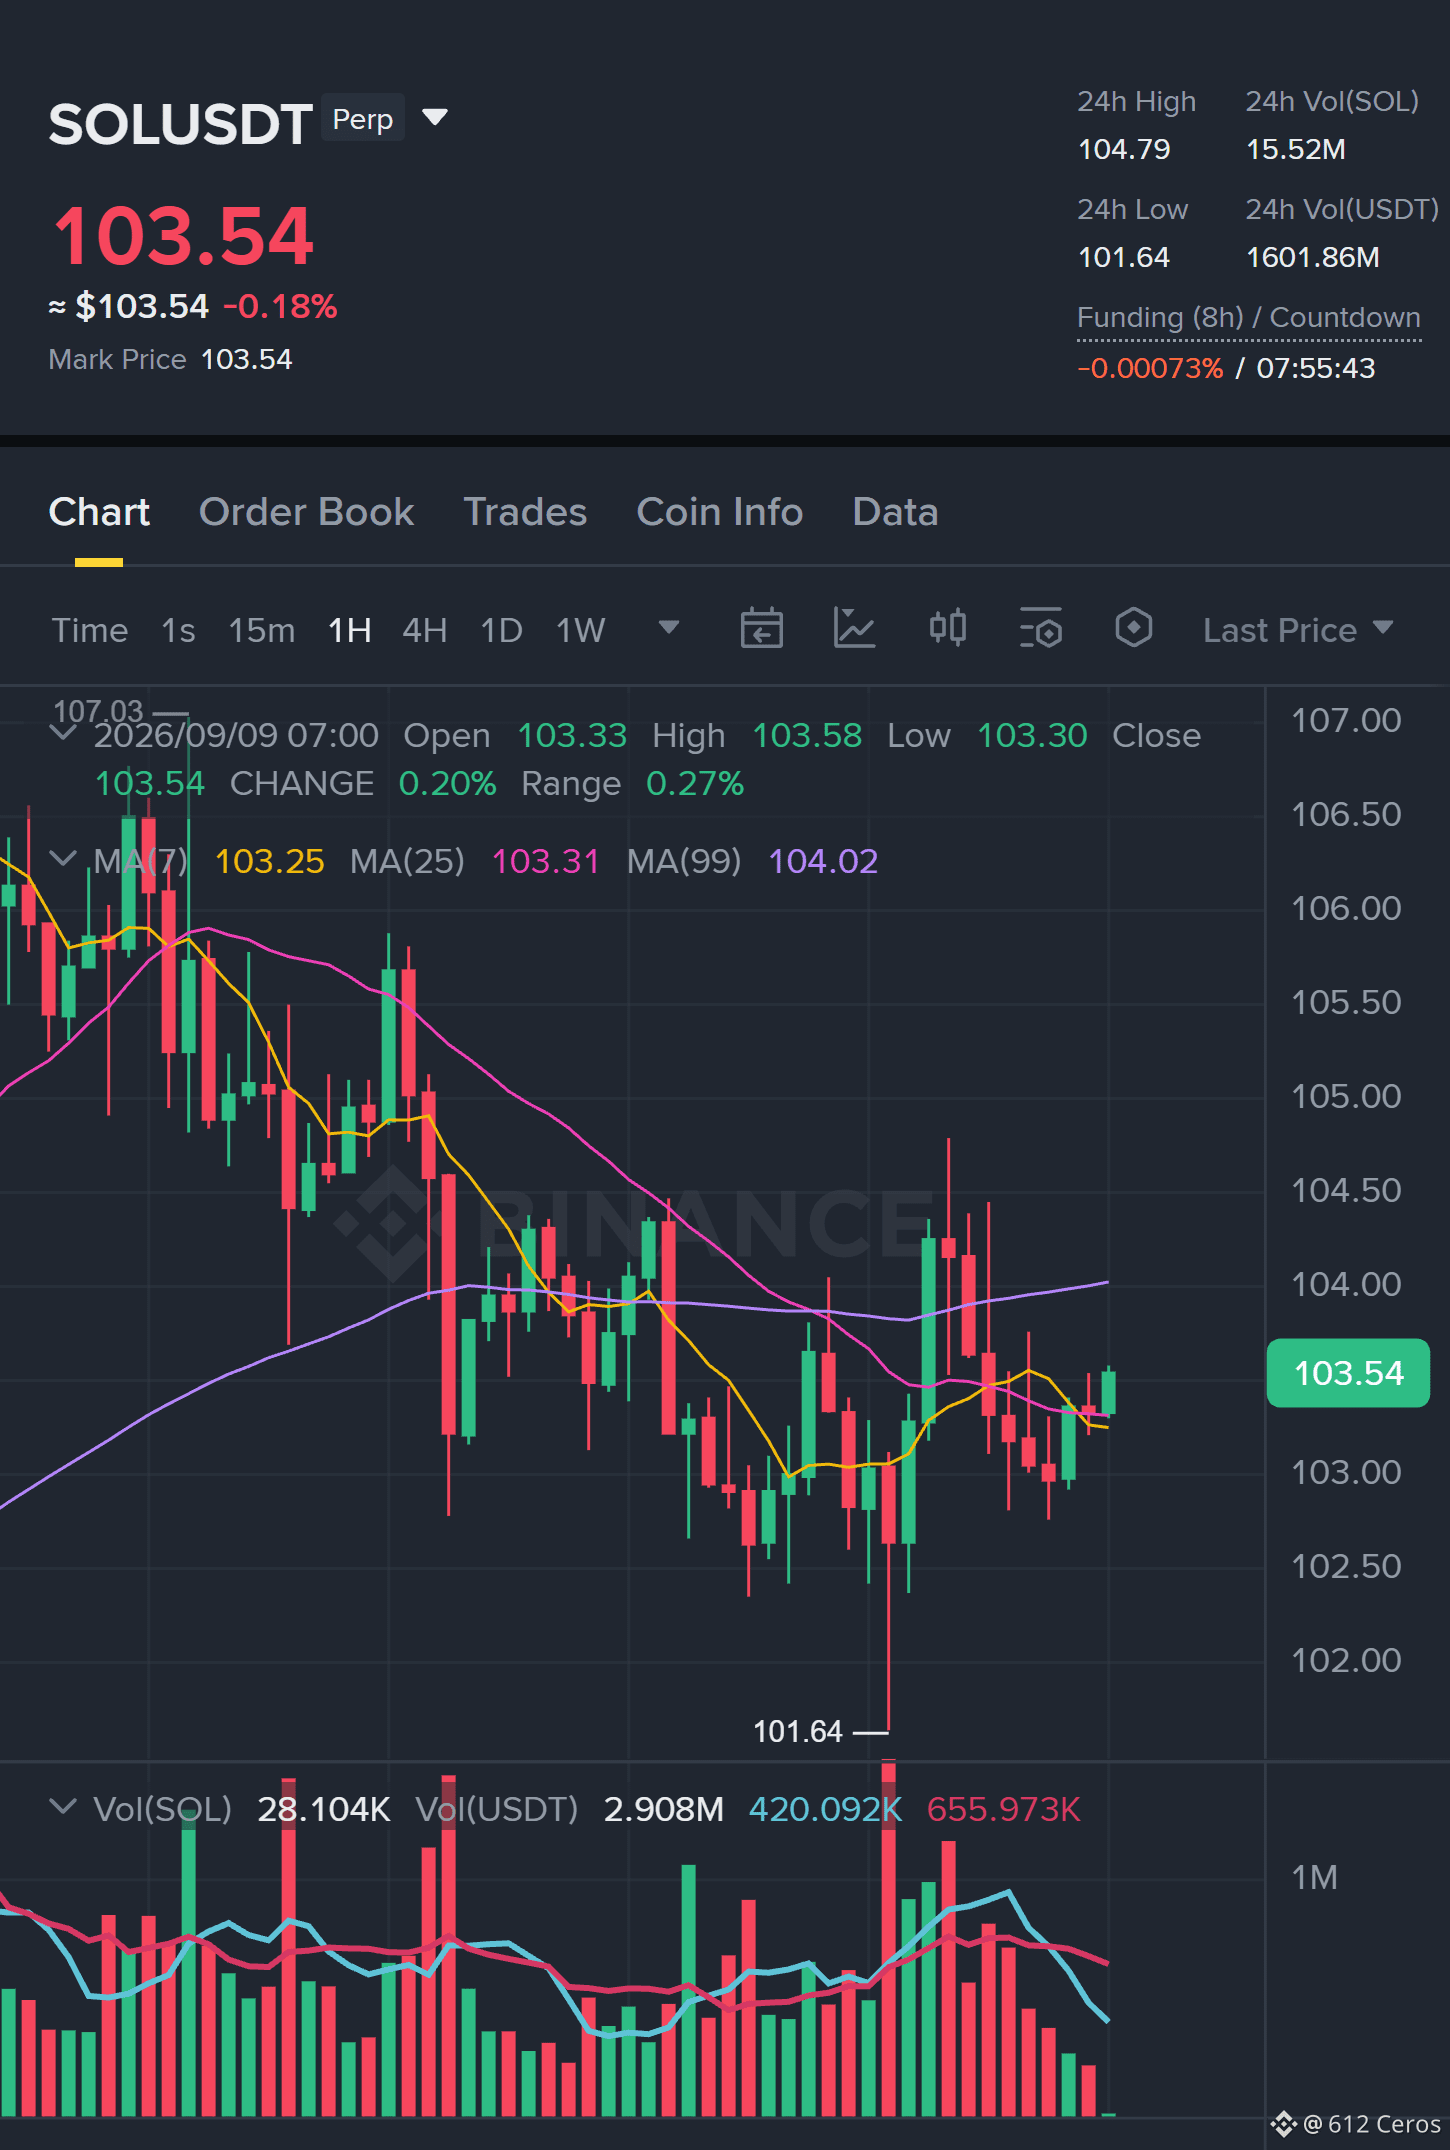Viewport: 1450px width, 2150px height.
Task: Open the line chart indicators icon
Action: pos(854,629)
